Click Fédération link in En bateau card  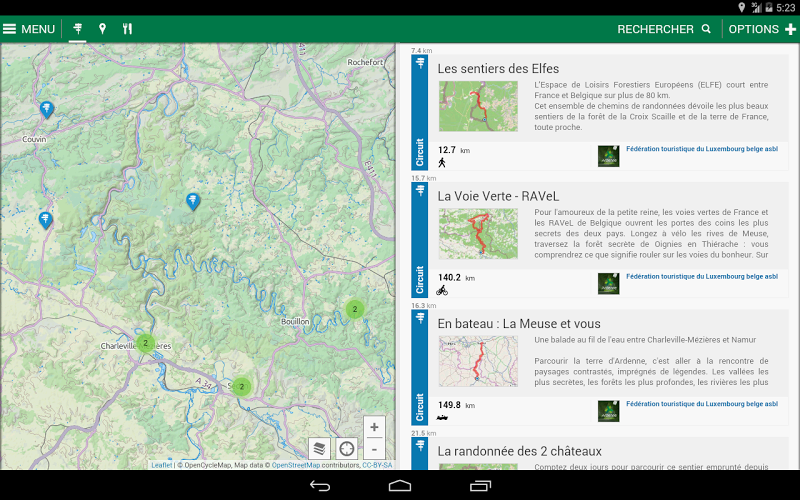[x=702, y=404]
